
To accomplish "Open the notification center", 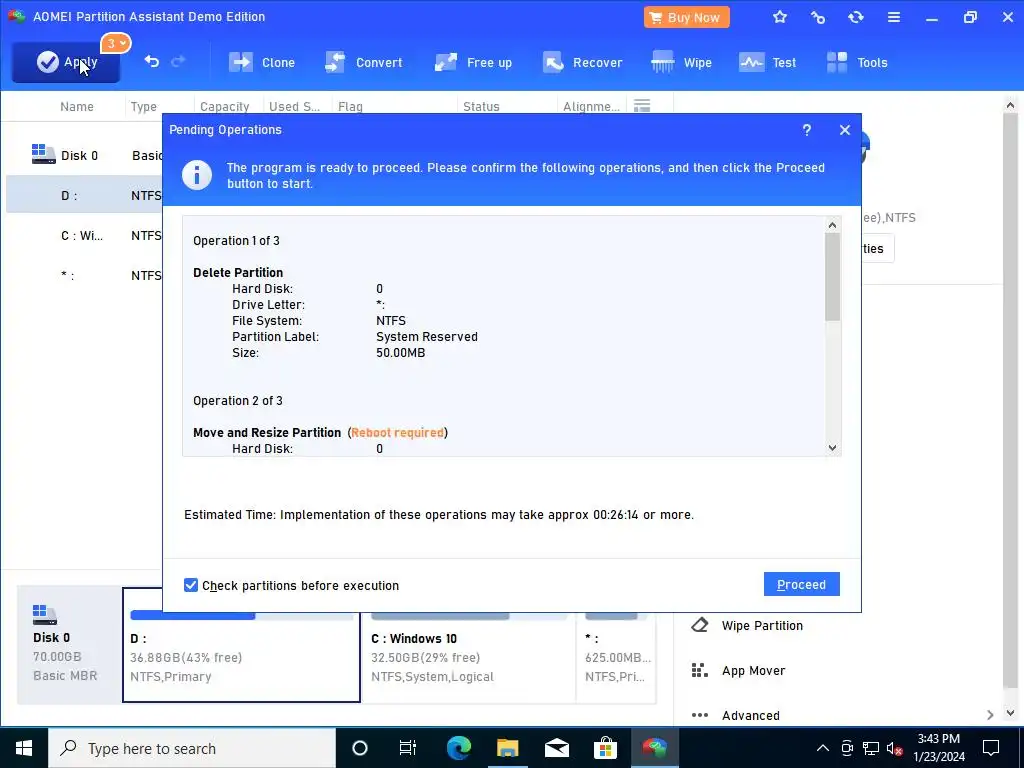I will [x=991, y=748].
